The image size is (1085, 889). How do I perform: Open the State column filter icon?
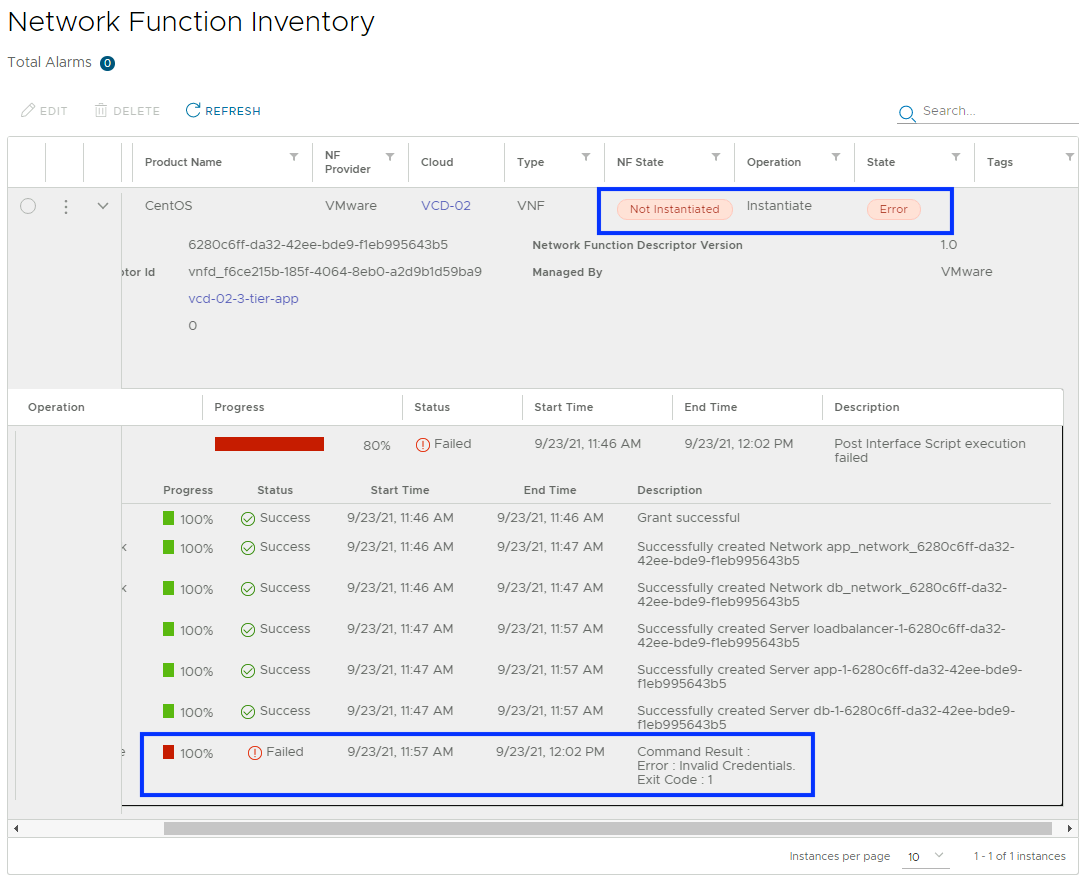[x=956, y=157]
